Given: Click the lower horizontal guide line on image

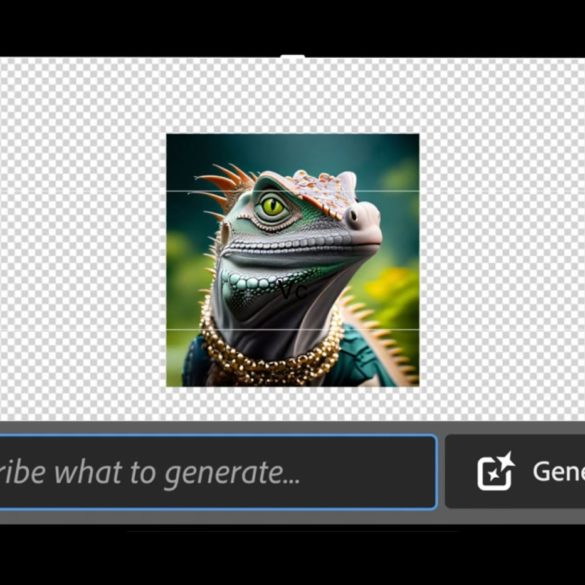Looking at the screenshot, I should pos(292,329).
